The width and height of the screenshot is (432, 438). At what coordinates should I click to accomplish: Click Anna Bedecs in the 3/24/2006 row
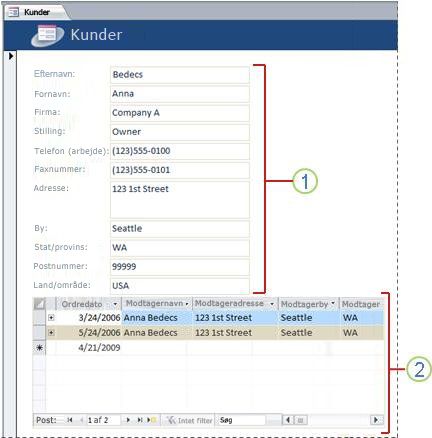(x=157, y=318)
